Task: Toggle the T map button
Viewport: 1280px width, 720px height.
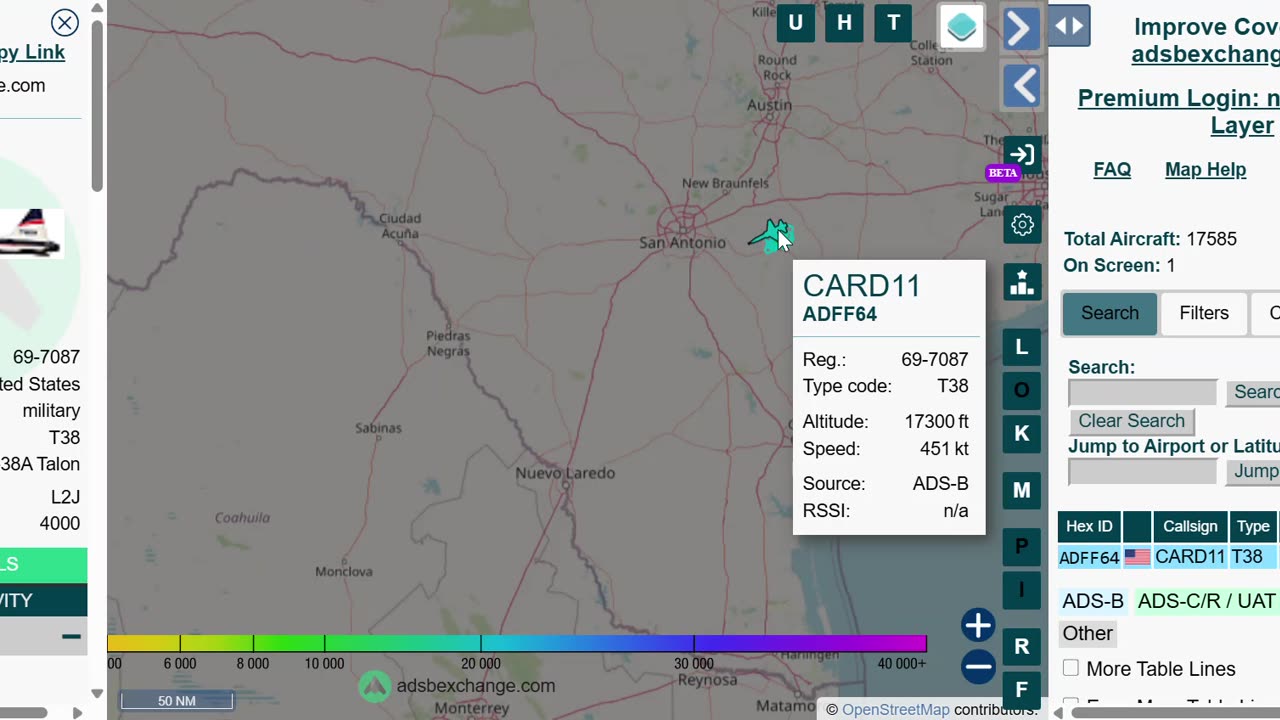Action: [894, 23]
